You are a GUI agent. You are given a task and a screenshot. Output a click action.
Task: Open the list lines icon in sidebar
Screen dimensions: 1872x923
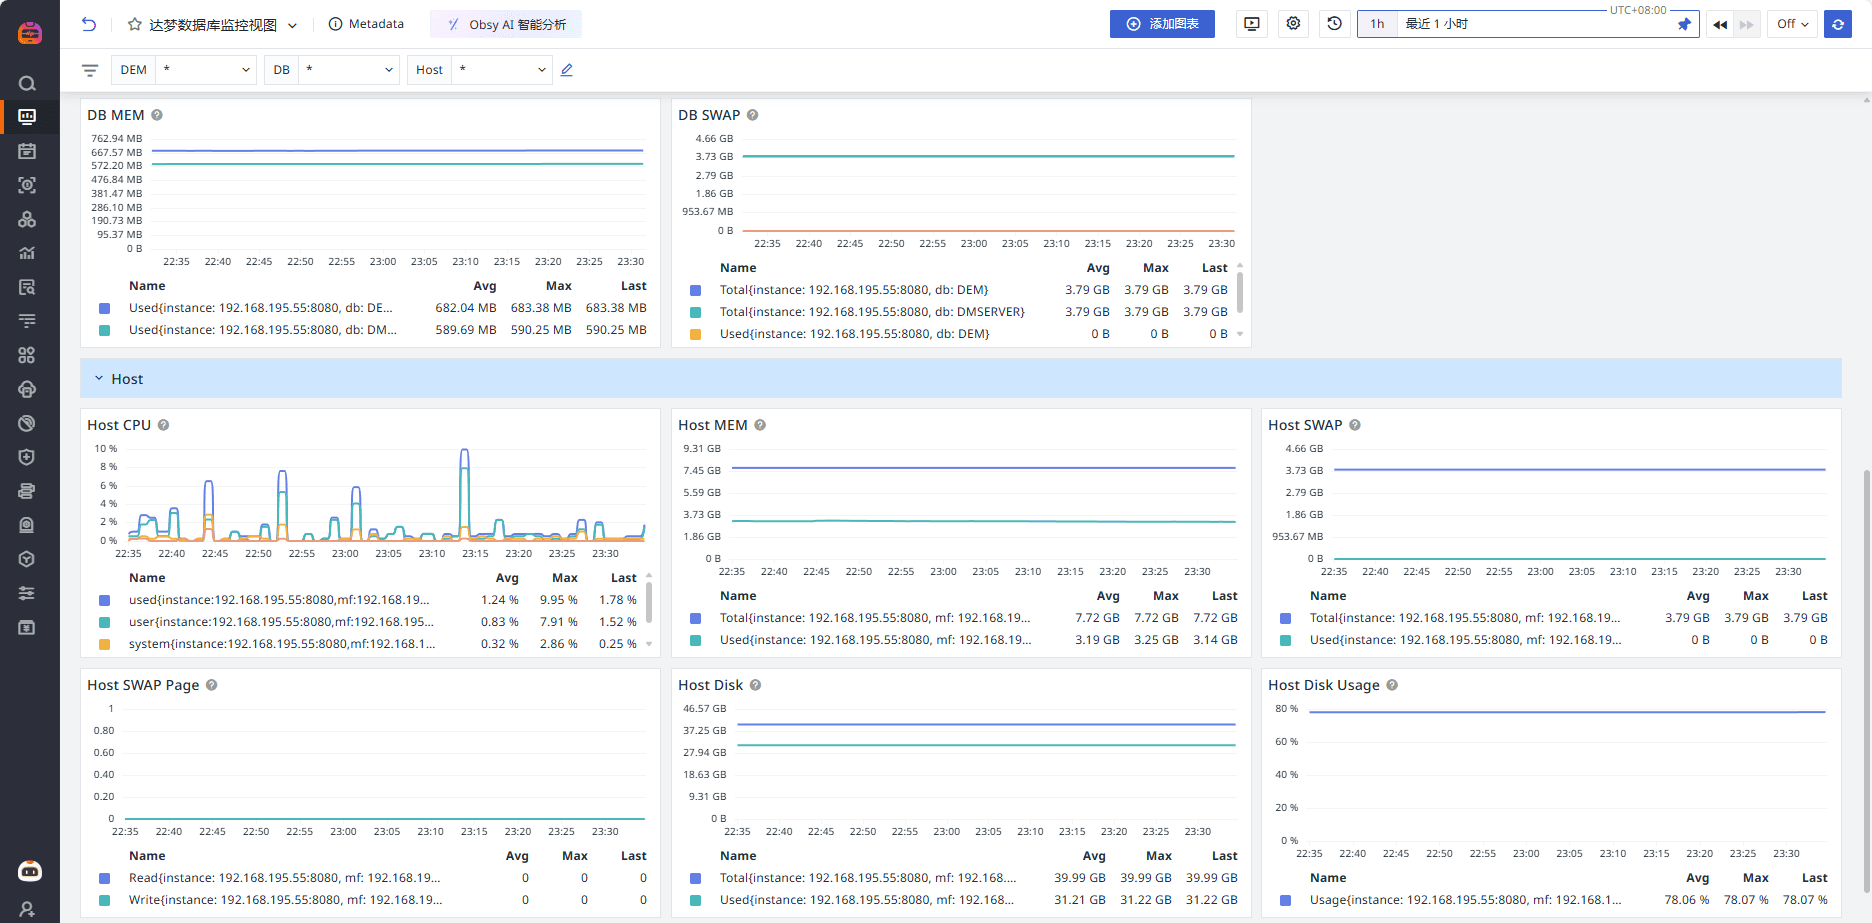27,321
